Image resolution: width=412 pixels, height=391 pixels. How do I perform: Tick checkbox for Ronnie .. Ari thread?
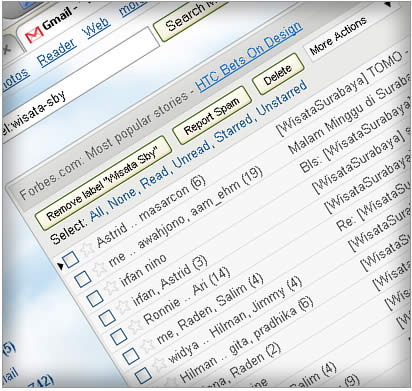(x=119, y=336)
